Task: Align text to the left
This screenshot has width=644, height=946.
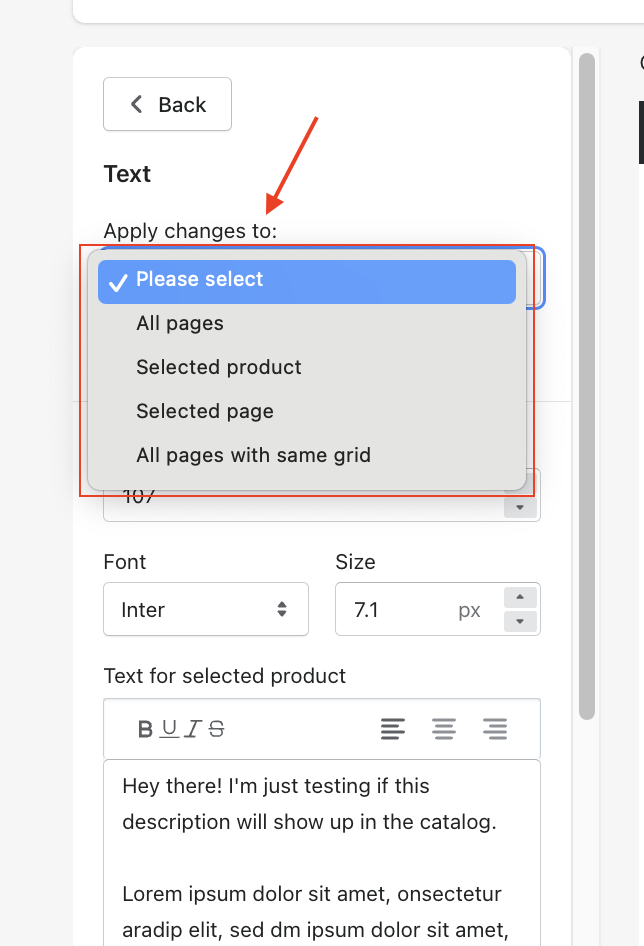Action: [393, 729]
